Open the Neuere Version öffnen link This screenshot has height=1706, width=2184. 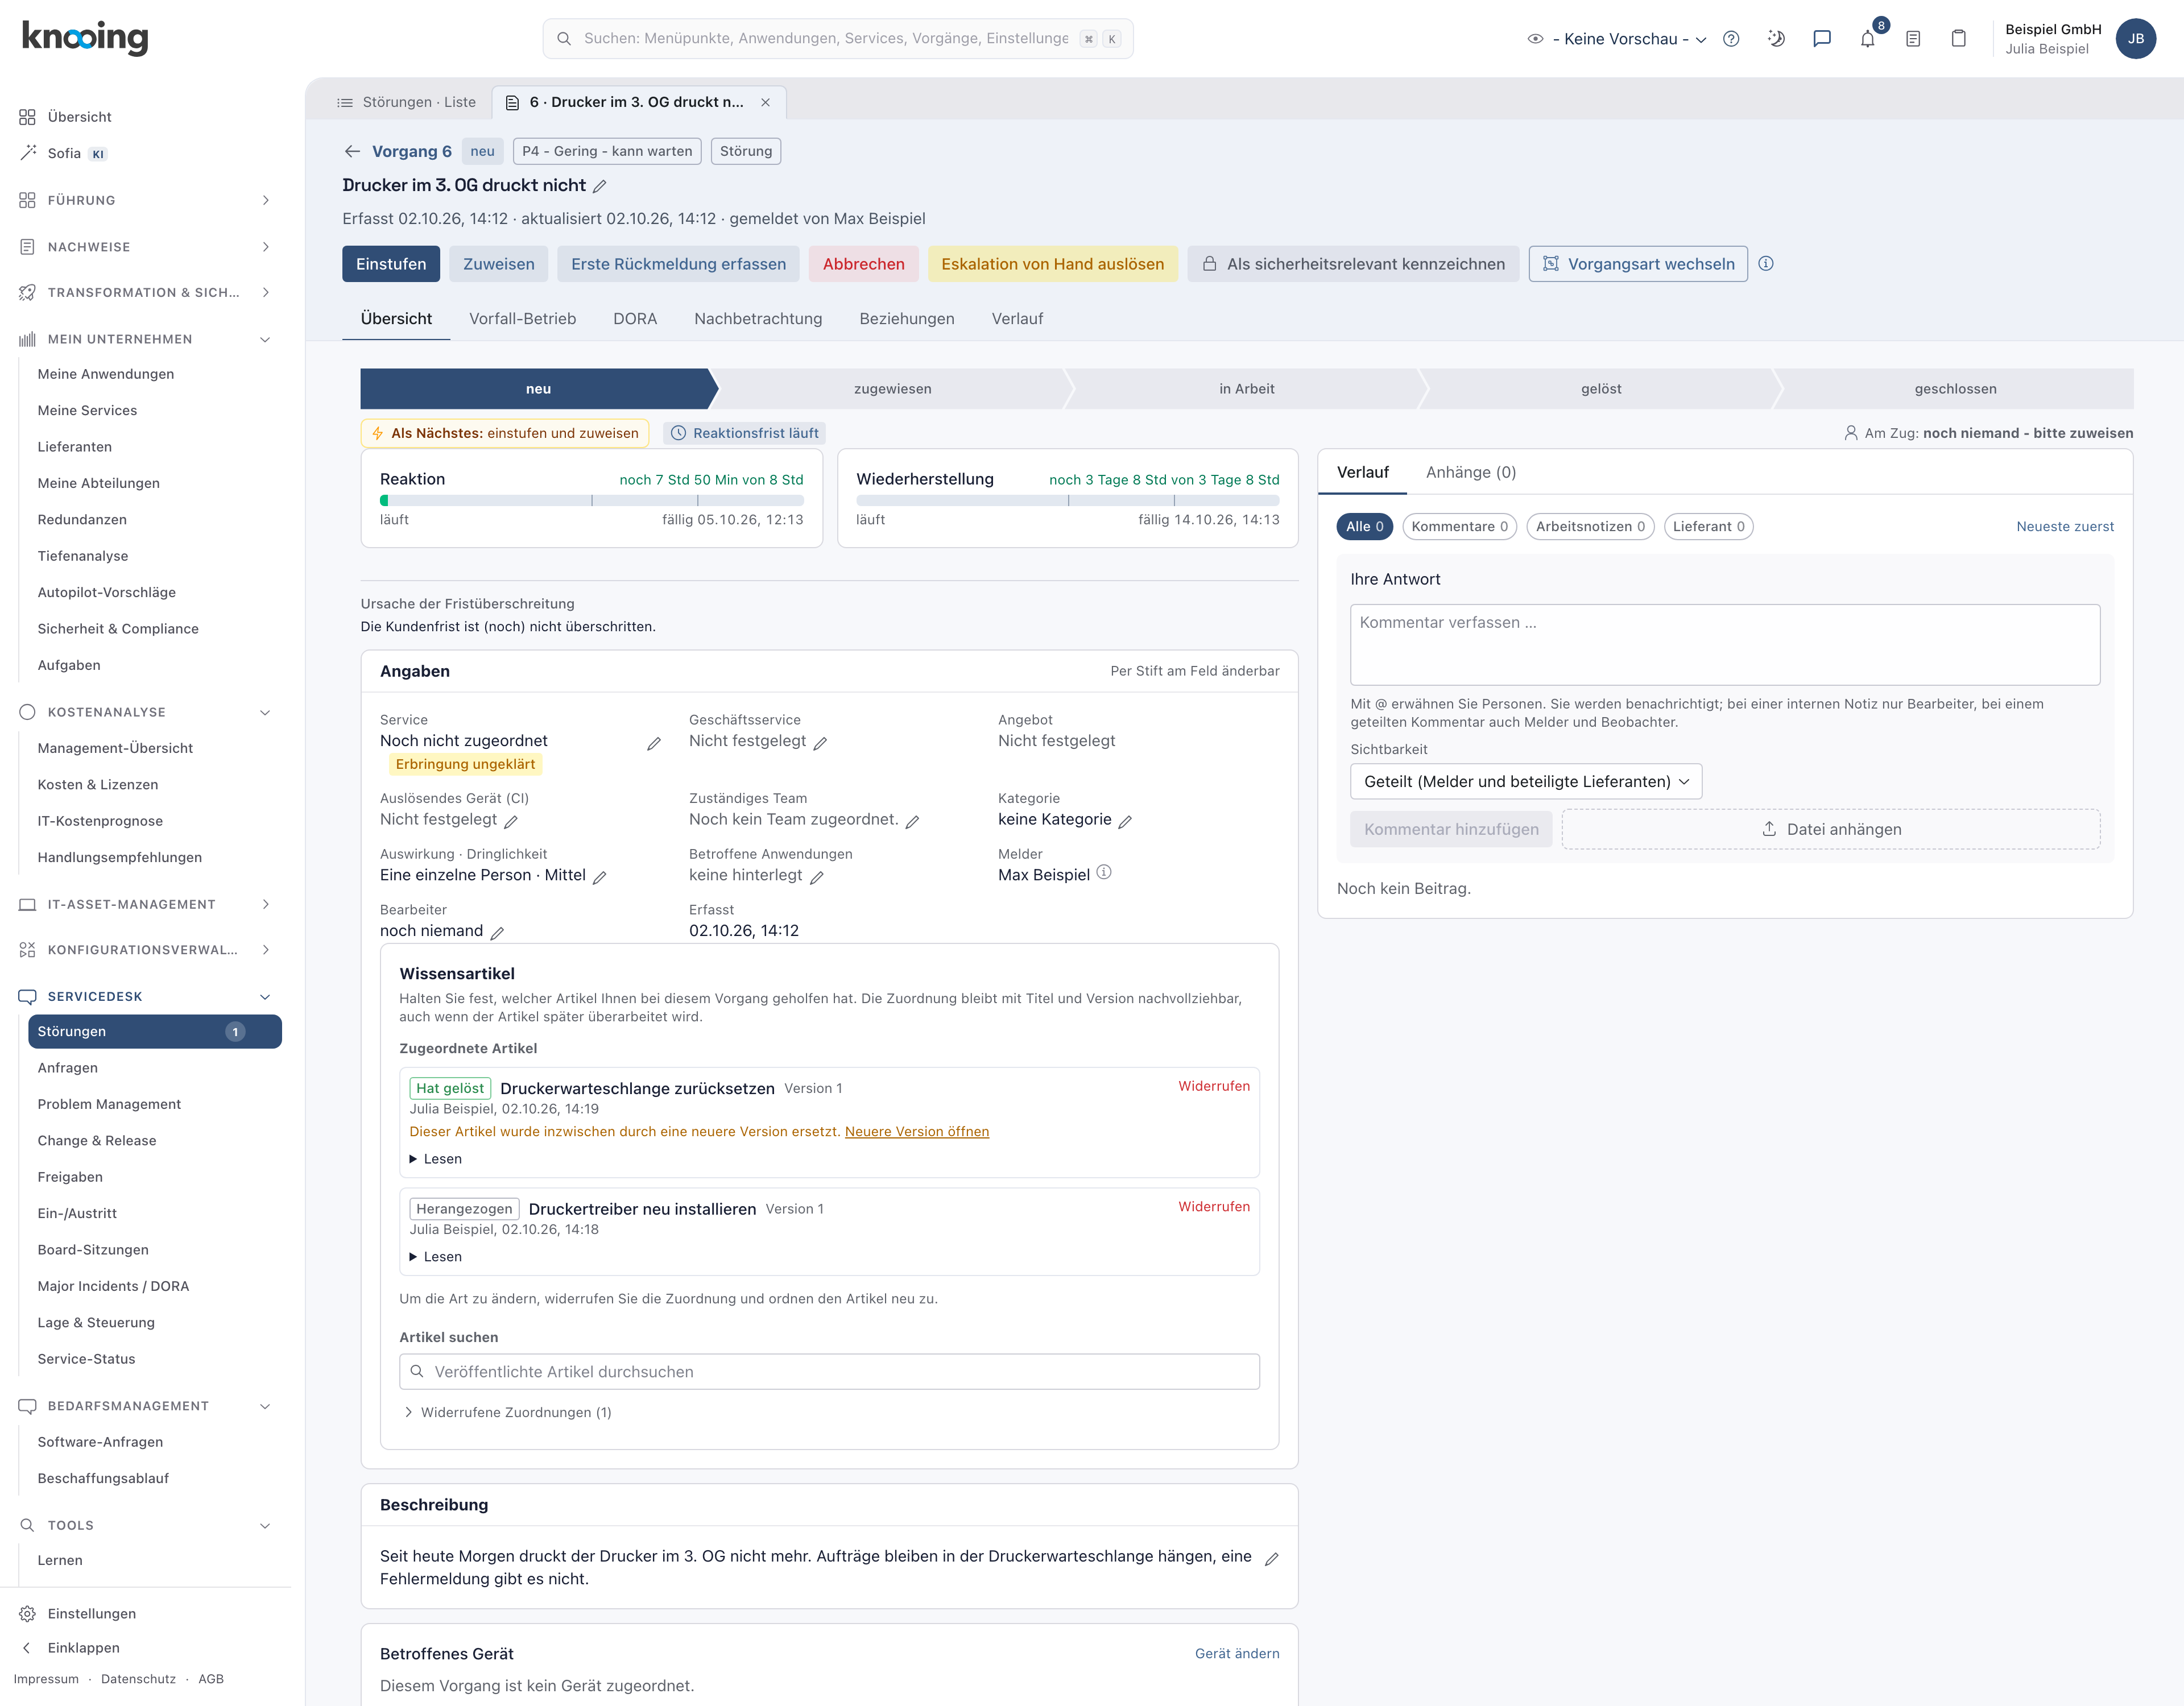tap(917, 1131)
